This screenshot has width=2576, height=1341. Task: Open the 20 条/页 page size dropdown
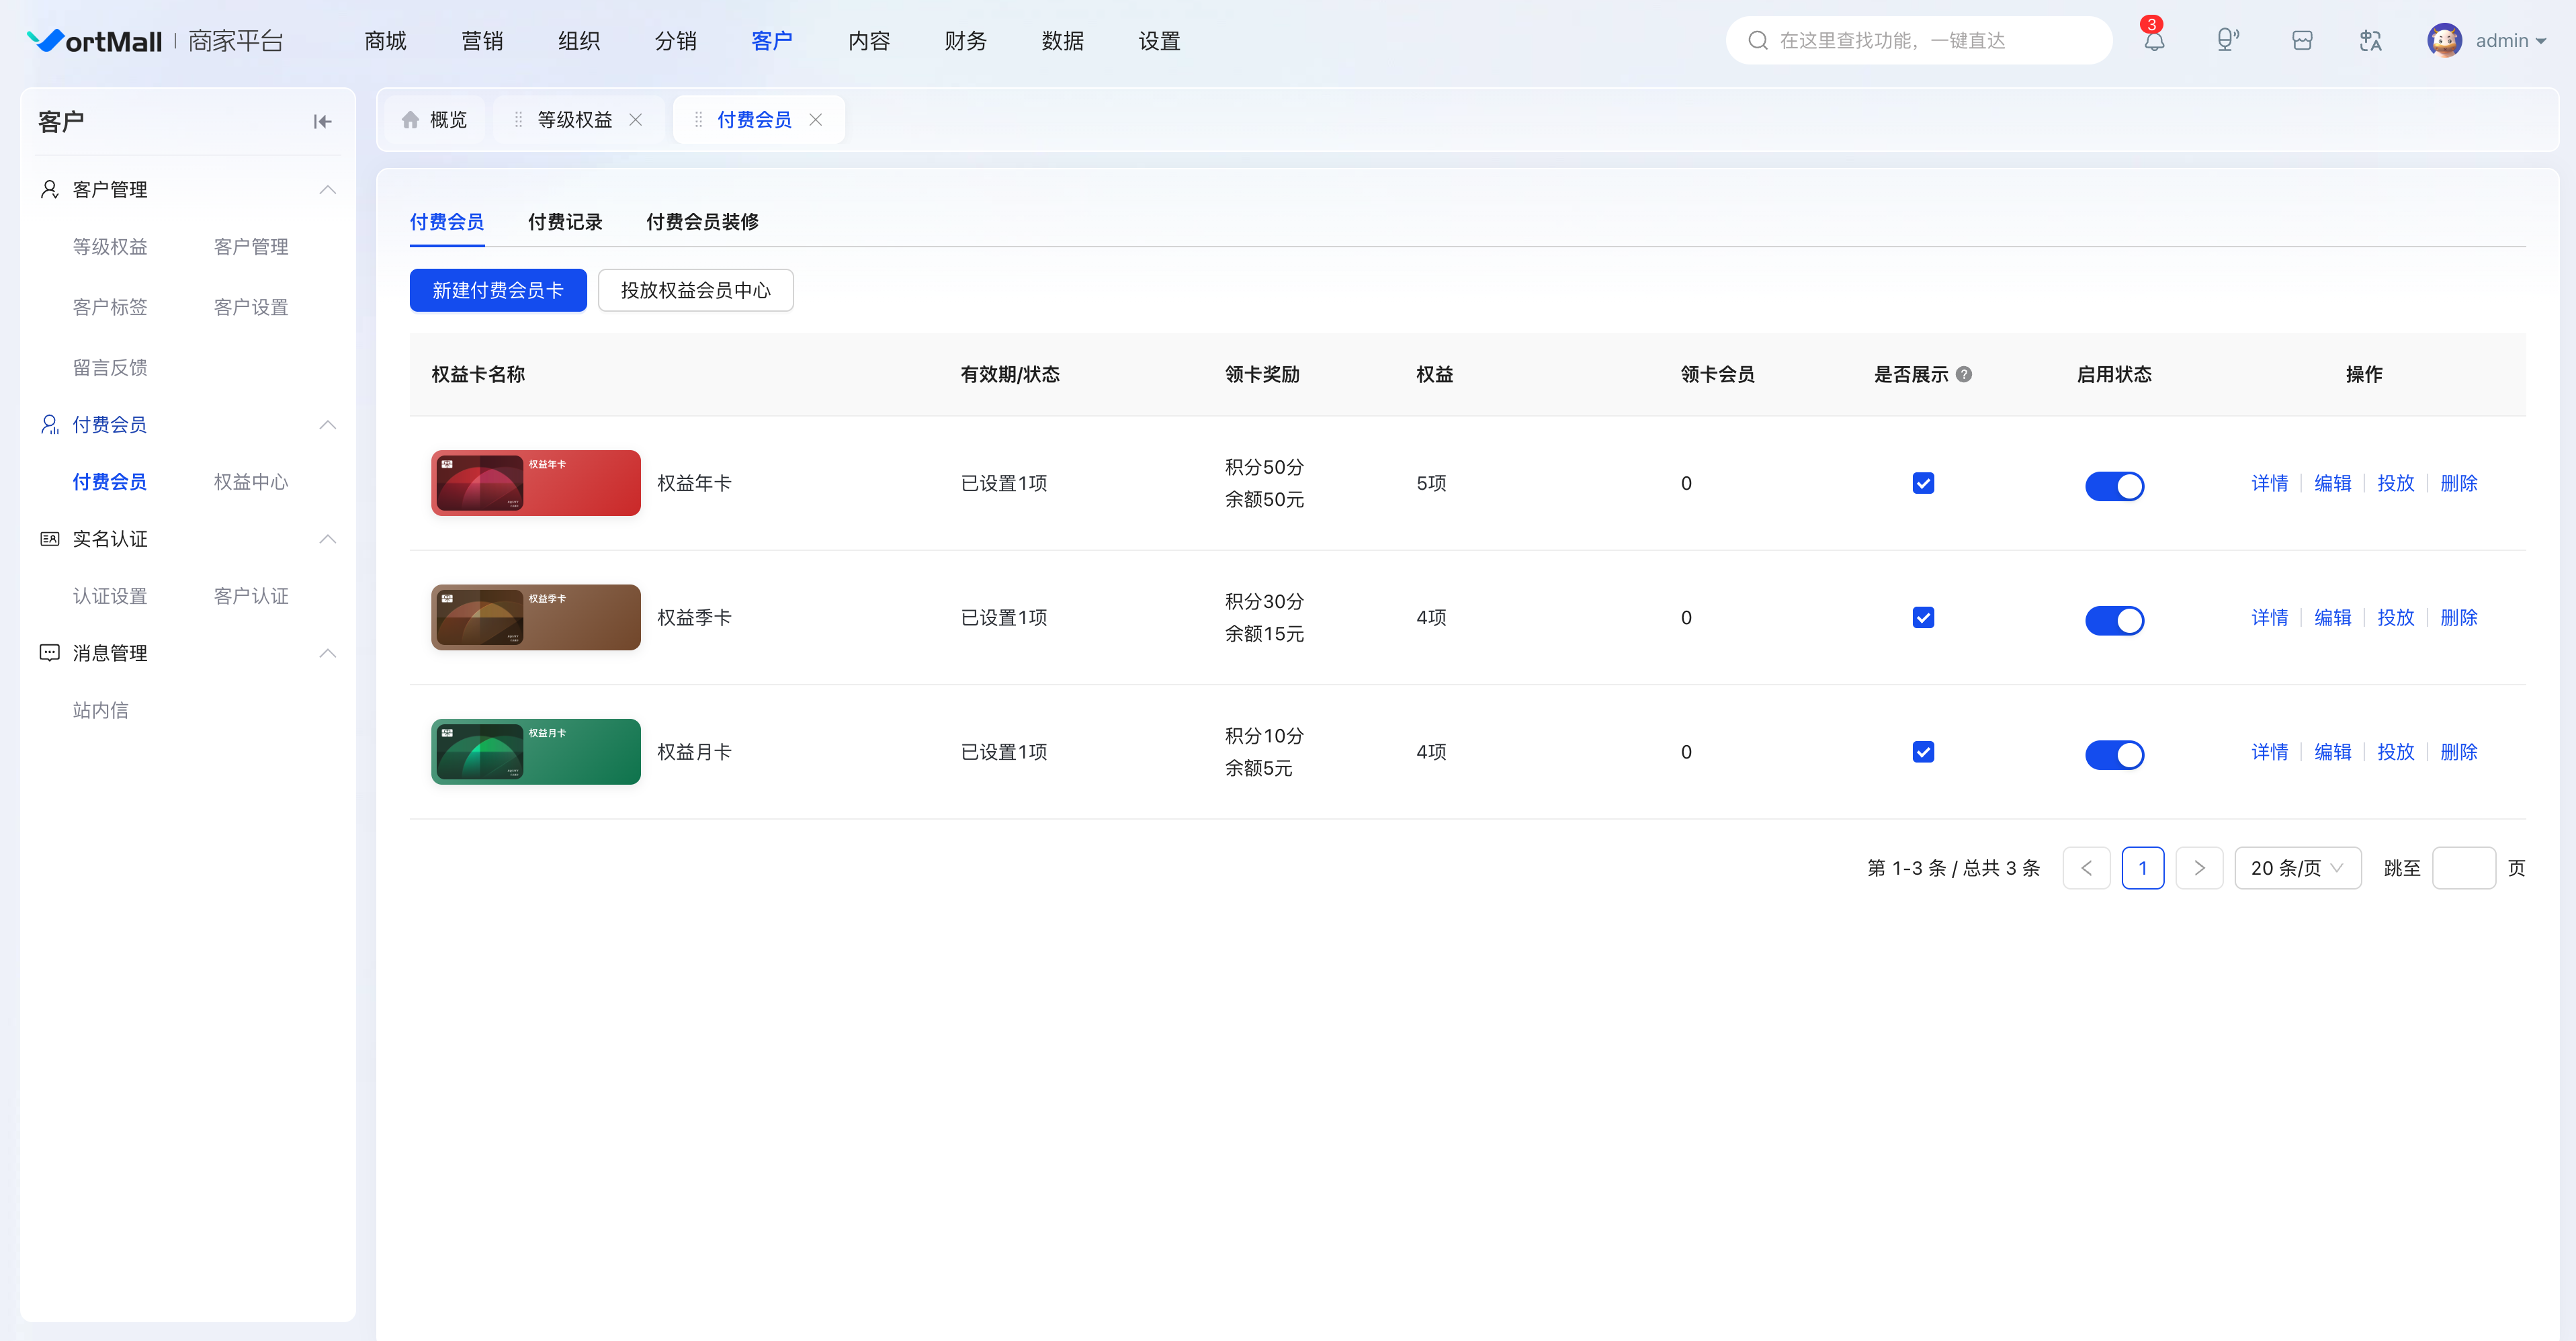[x=2297, y=867]
